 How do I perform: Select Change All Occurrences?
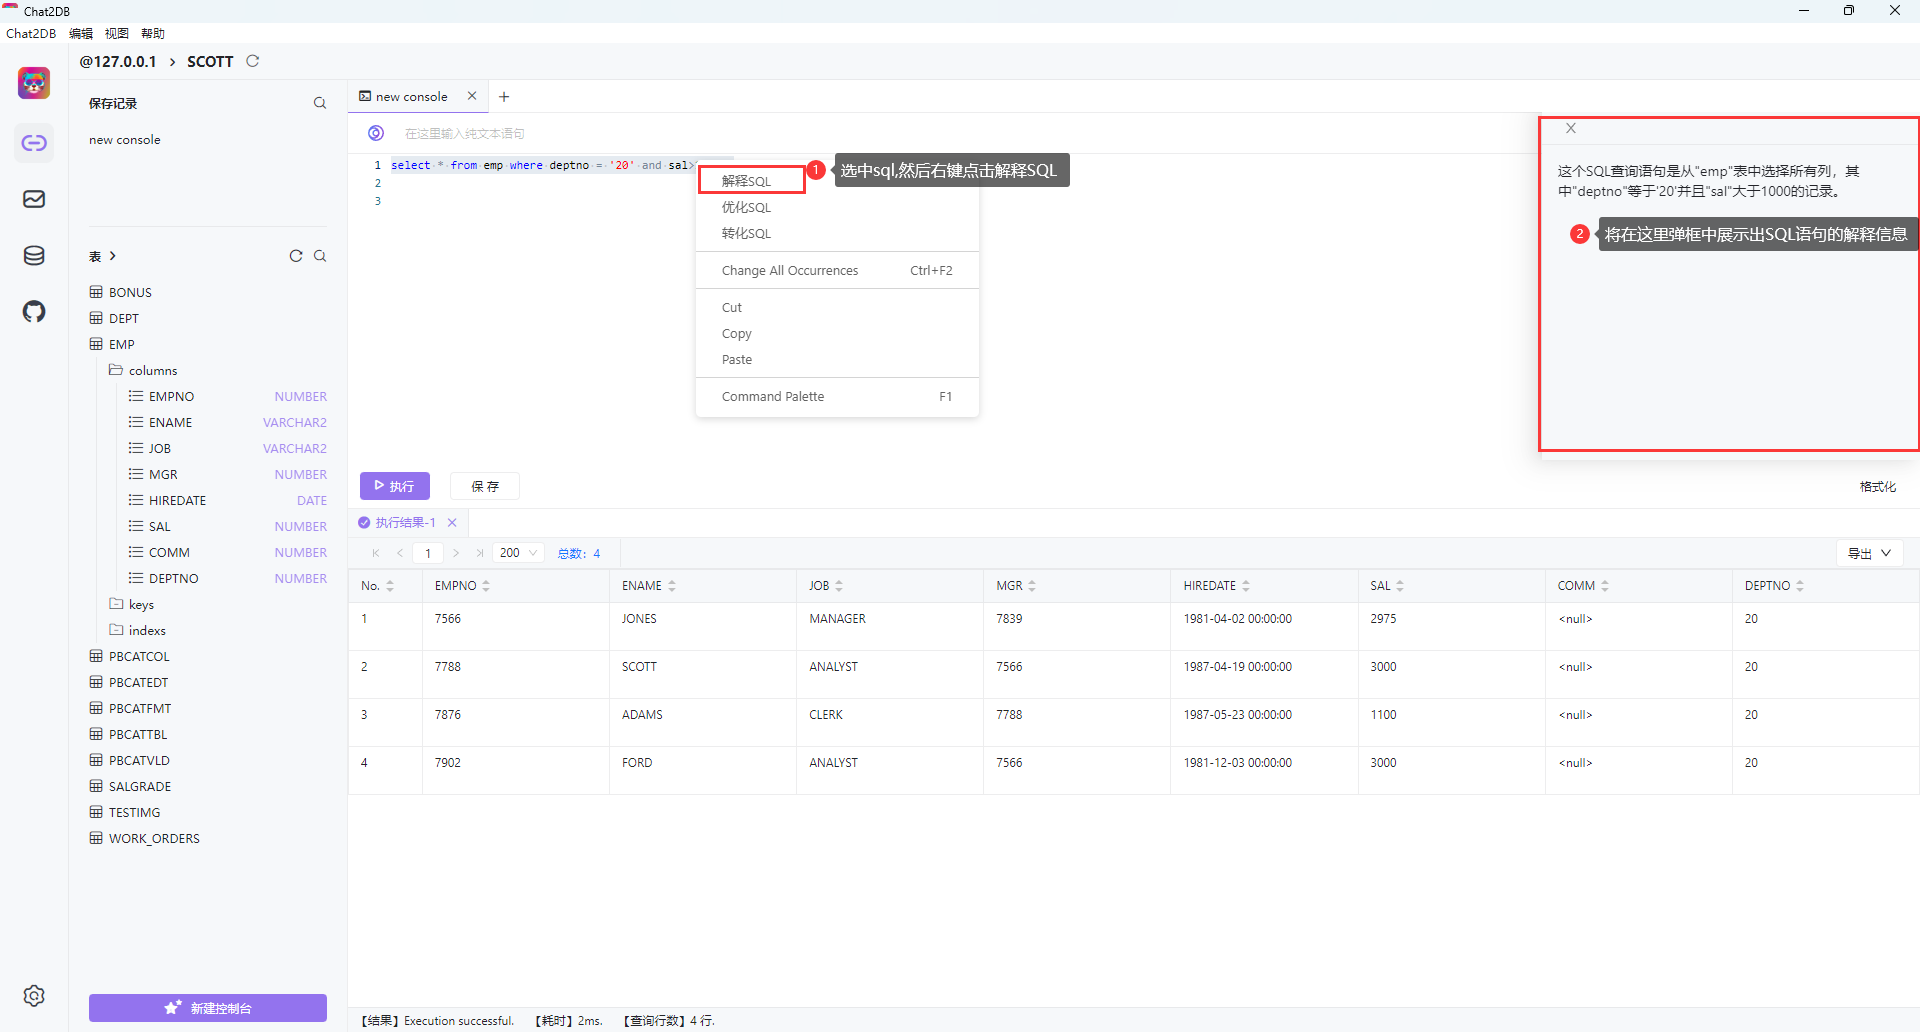(x=837, y=270)
